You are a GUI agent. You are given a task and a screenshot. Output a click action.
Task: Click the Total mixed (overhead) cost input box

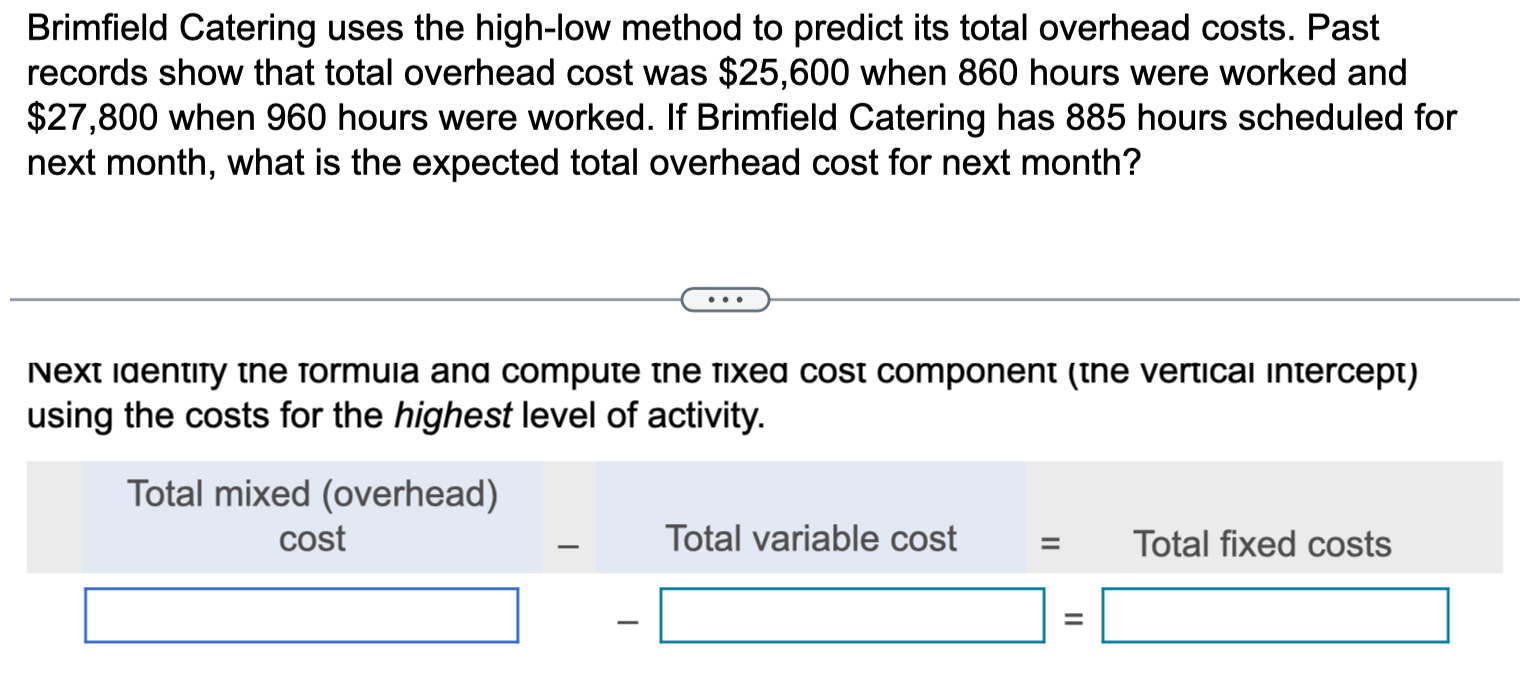click(x=300, y=616)
